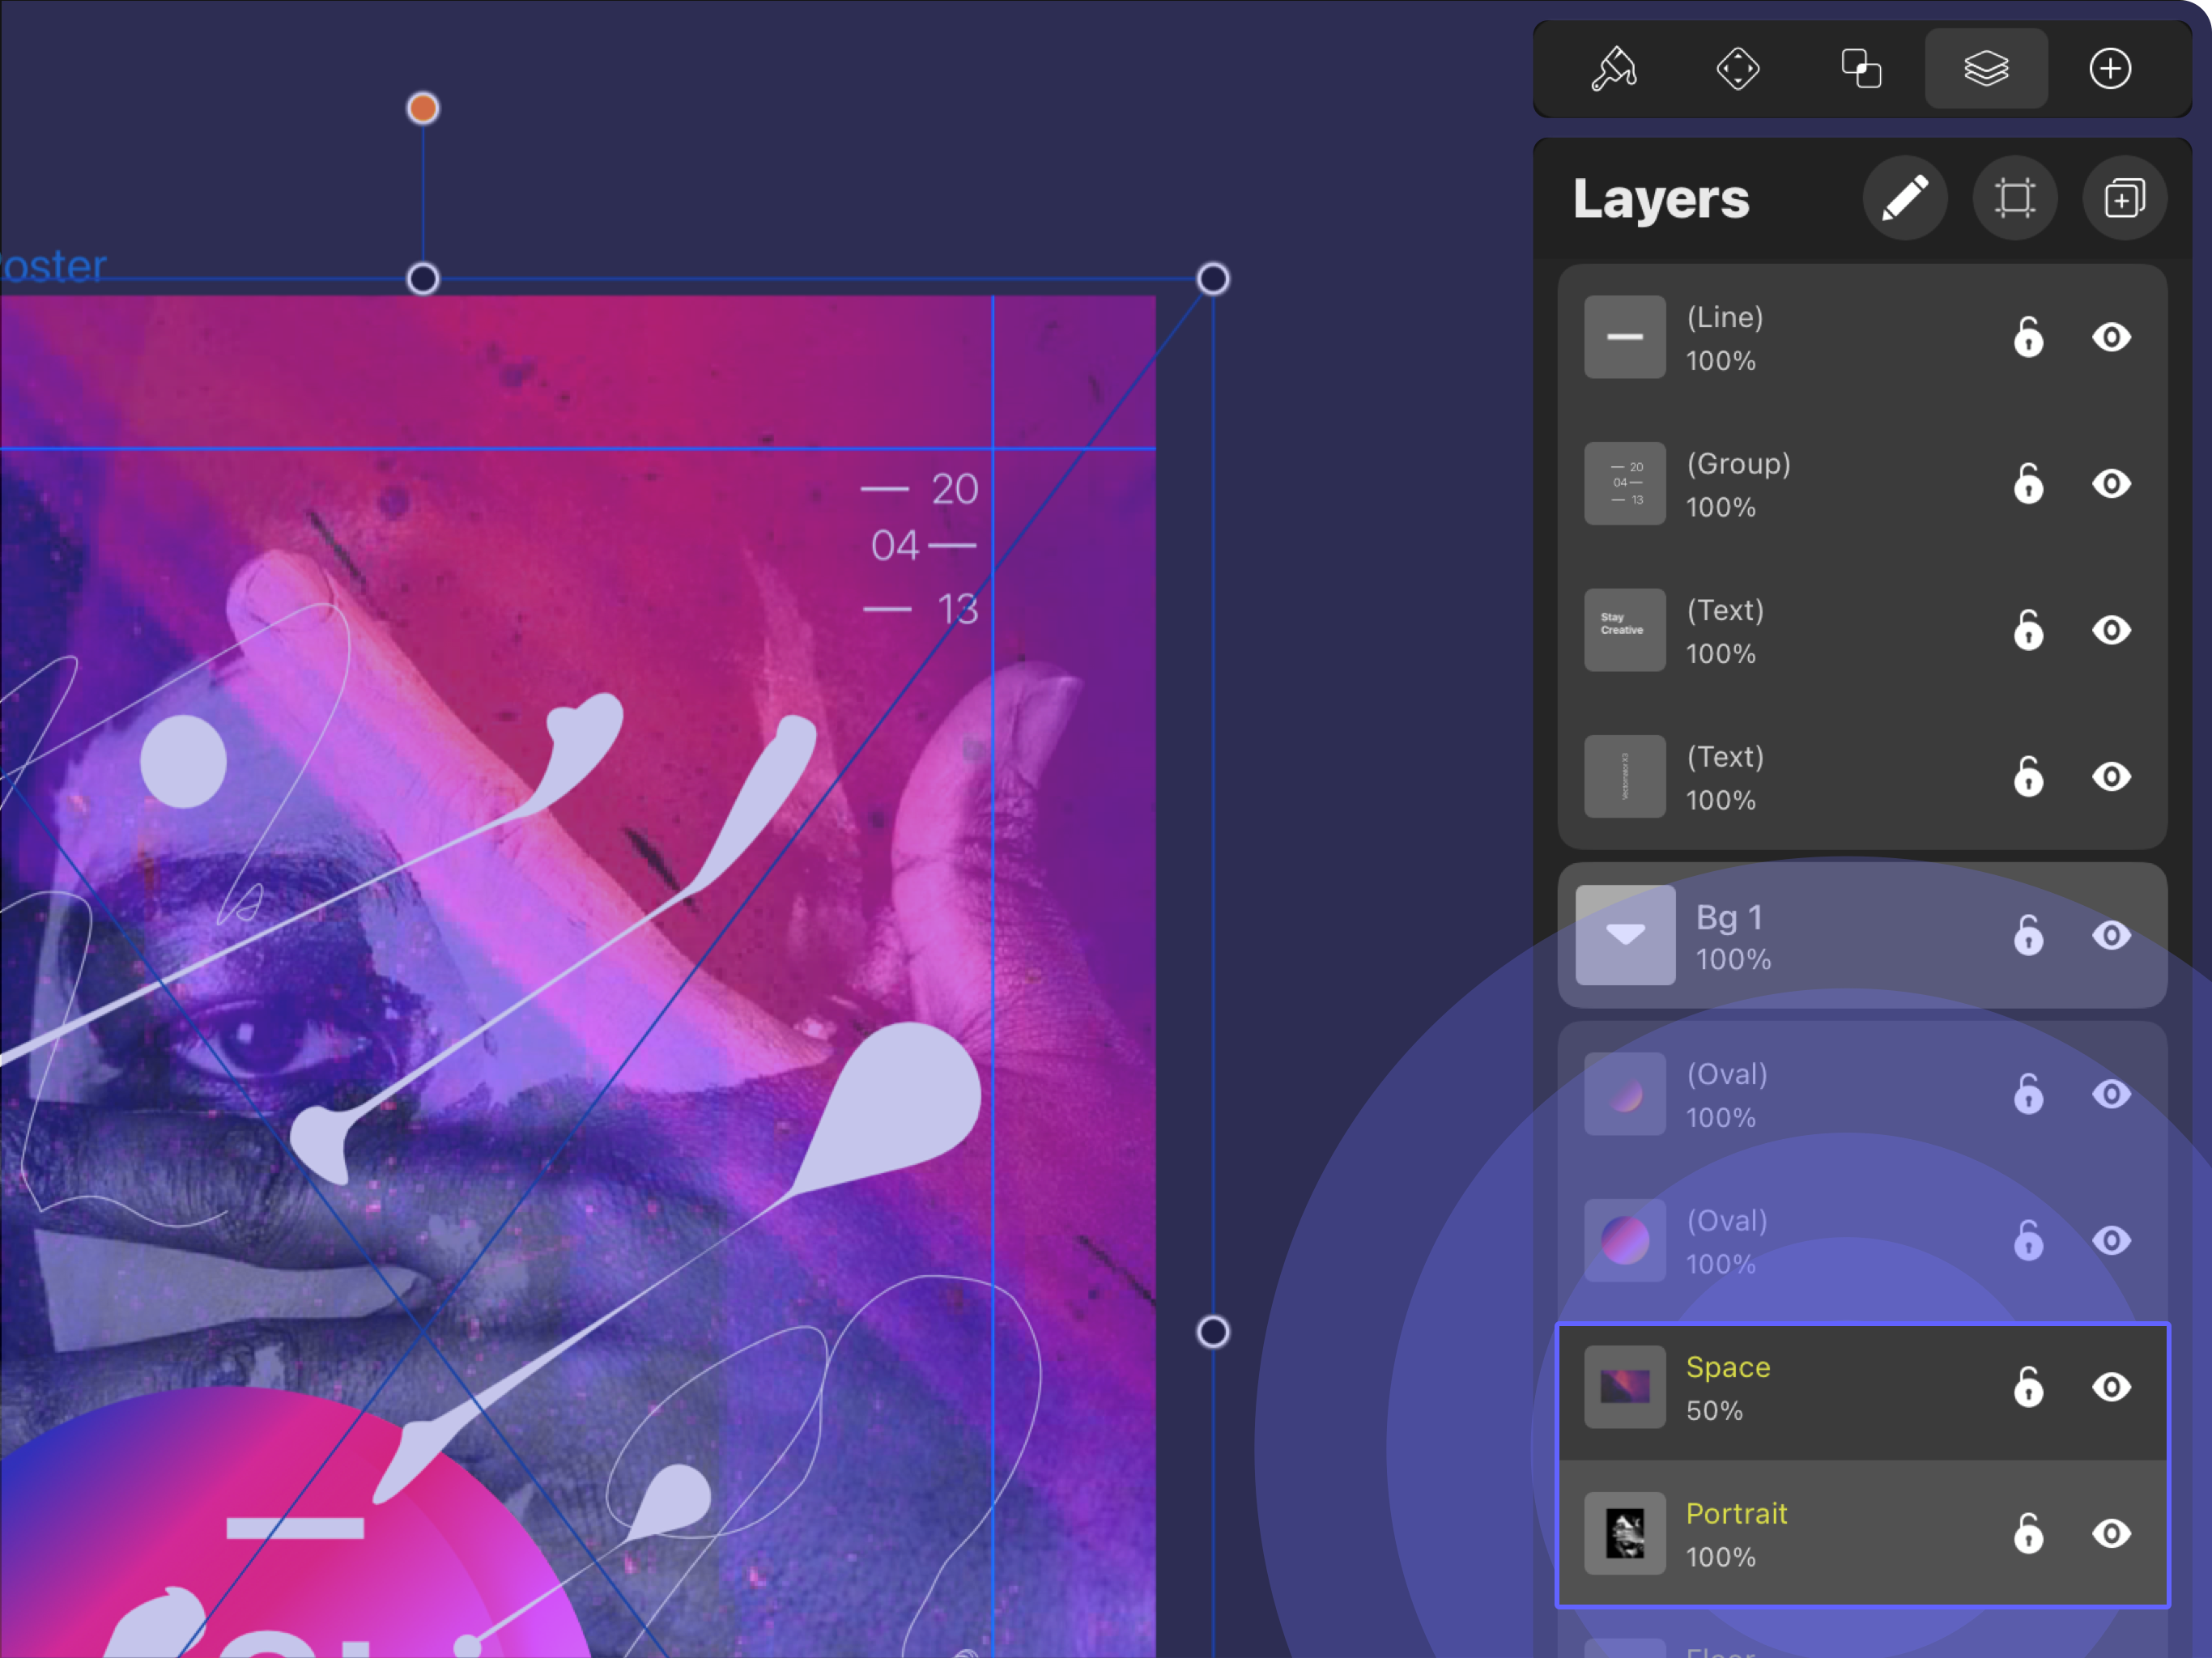Select the vertical text layer thumbnail
This screenshot has height=1658, width=2212.
coord(1625,777)
